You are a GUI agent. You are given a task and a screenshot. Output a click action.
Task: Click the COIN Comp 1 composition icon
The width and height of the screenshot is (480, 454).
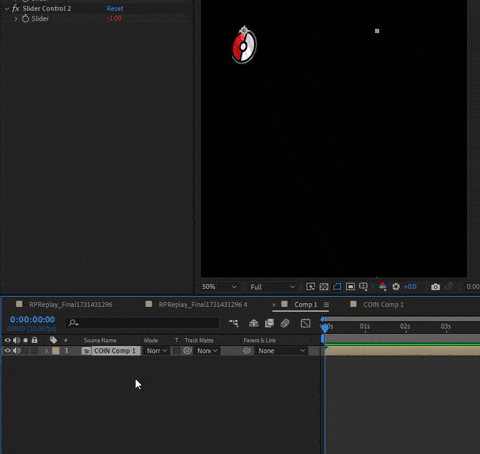click(86, 351)
